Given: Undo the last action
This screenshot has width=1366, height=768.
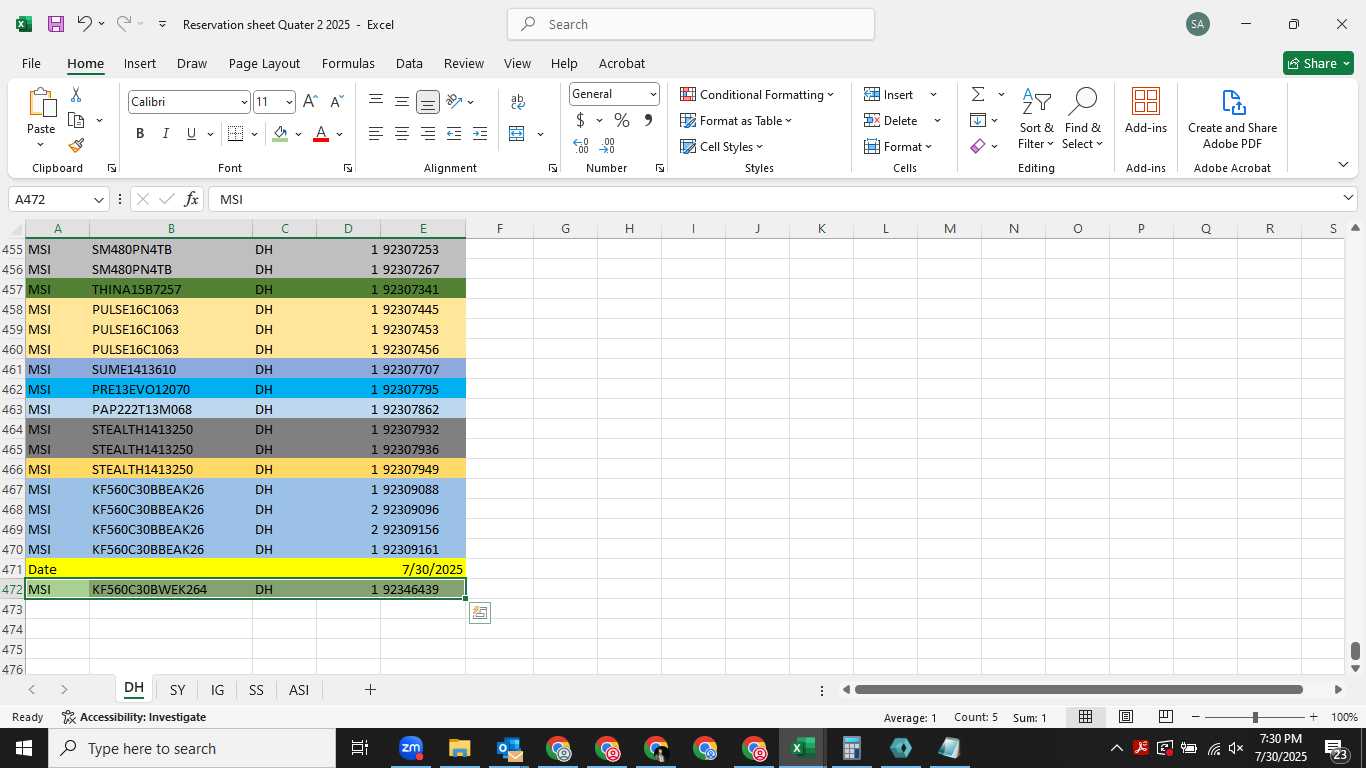Looking at the screenshot, I should 84,24.
